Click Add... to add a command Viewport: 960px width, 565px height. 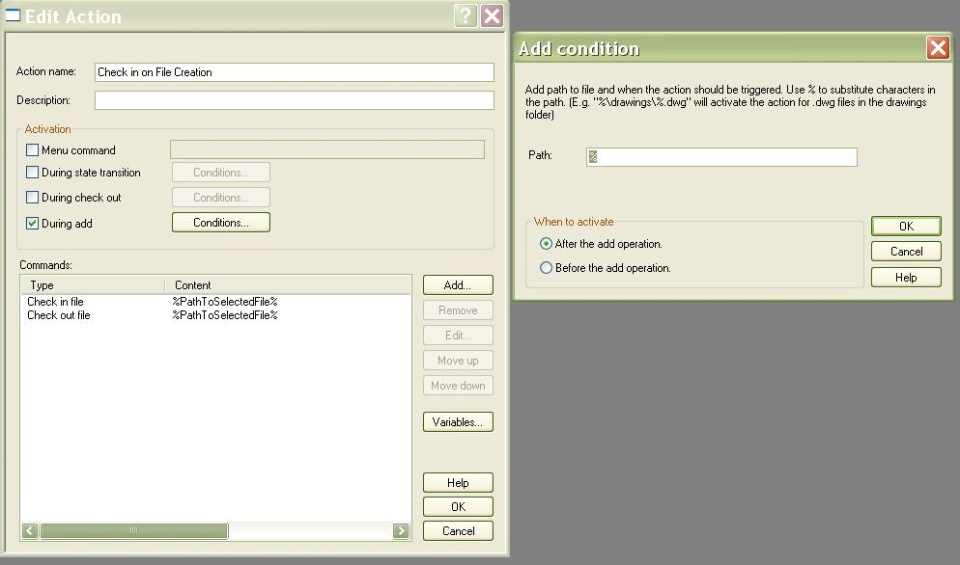pyautogui.click(x=458, y=285)
